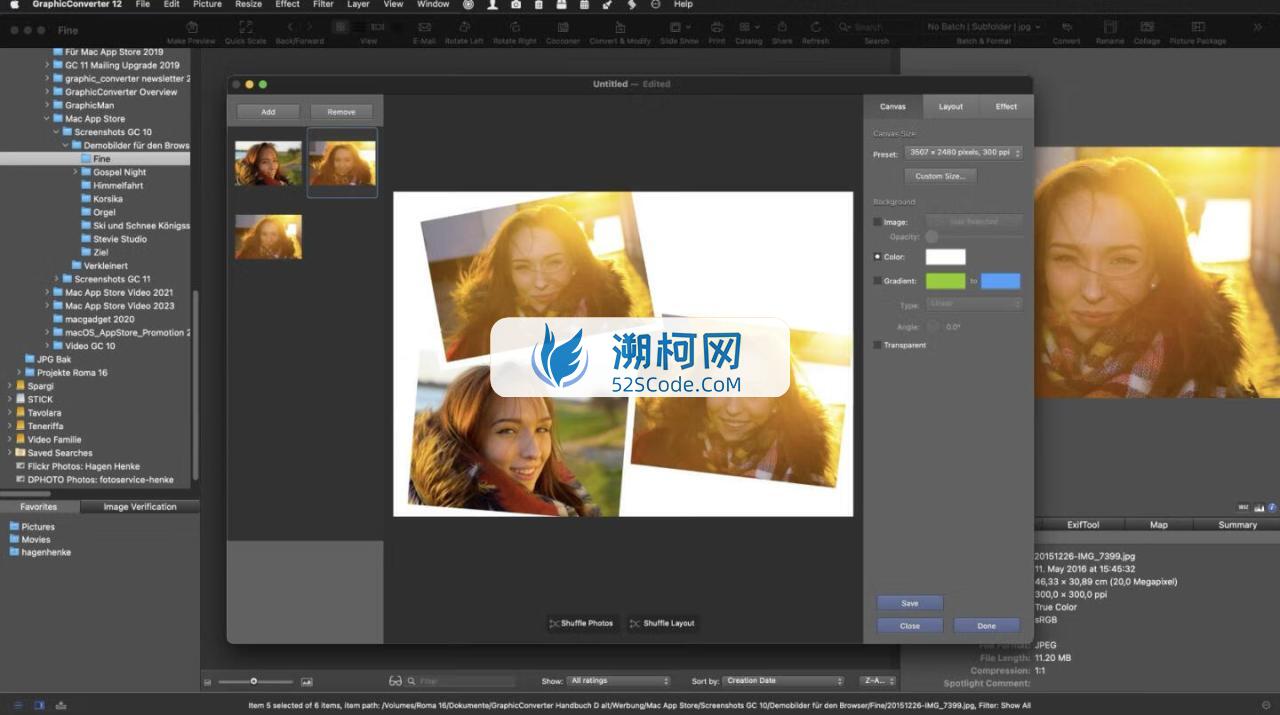Click the small thumbnail size icon in the browser bottom bar
This screenshot has width=1280, height=715.
tap(208, 682)
